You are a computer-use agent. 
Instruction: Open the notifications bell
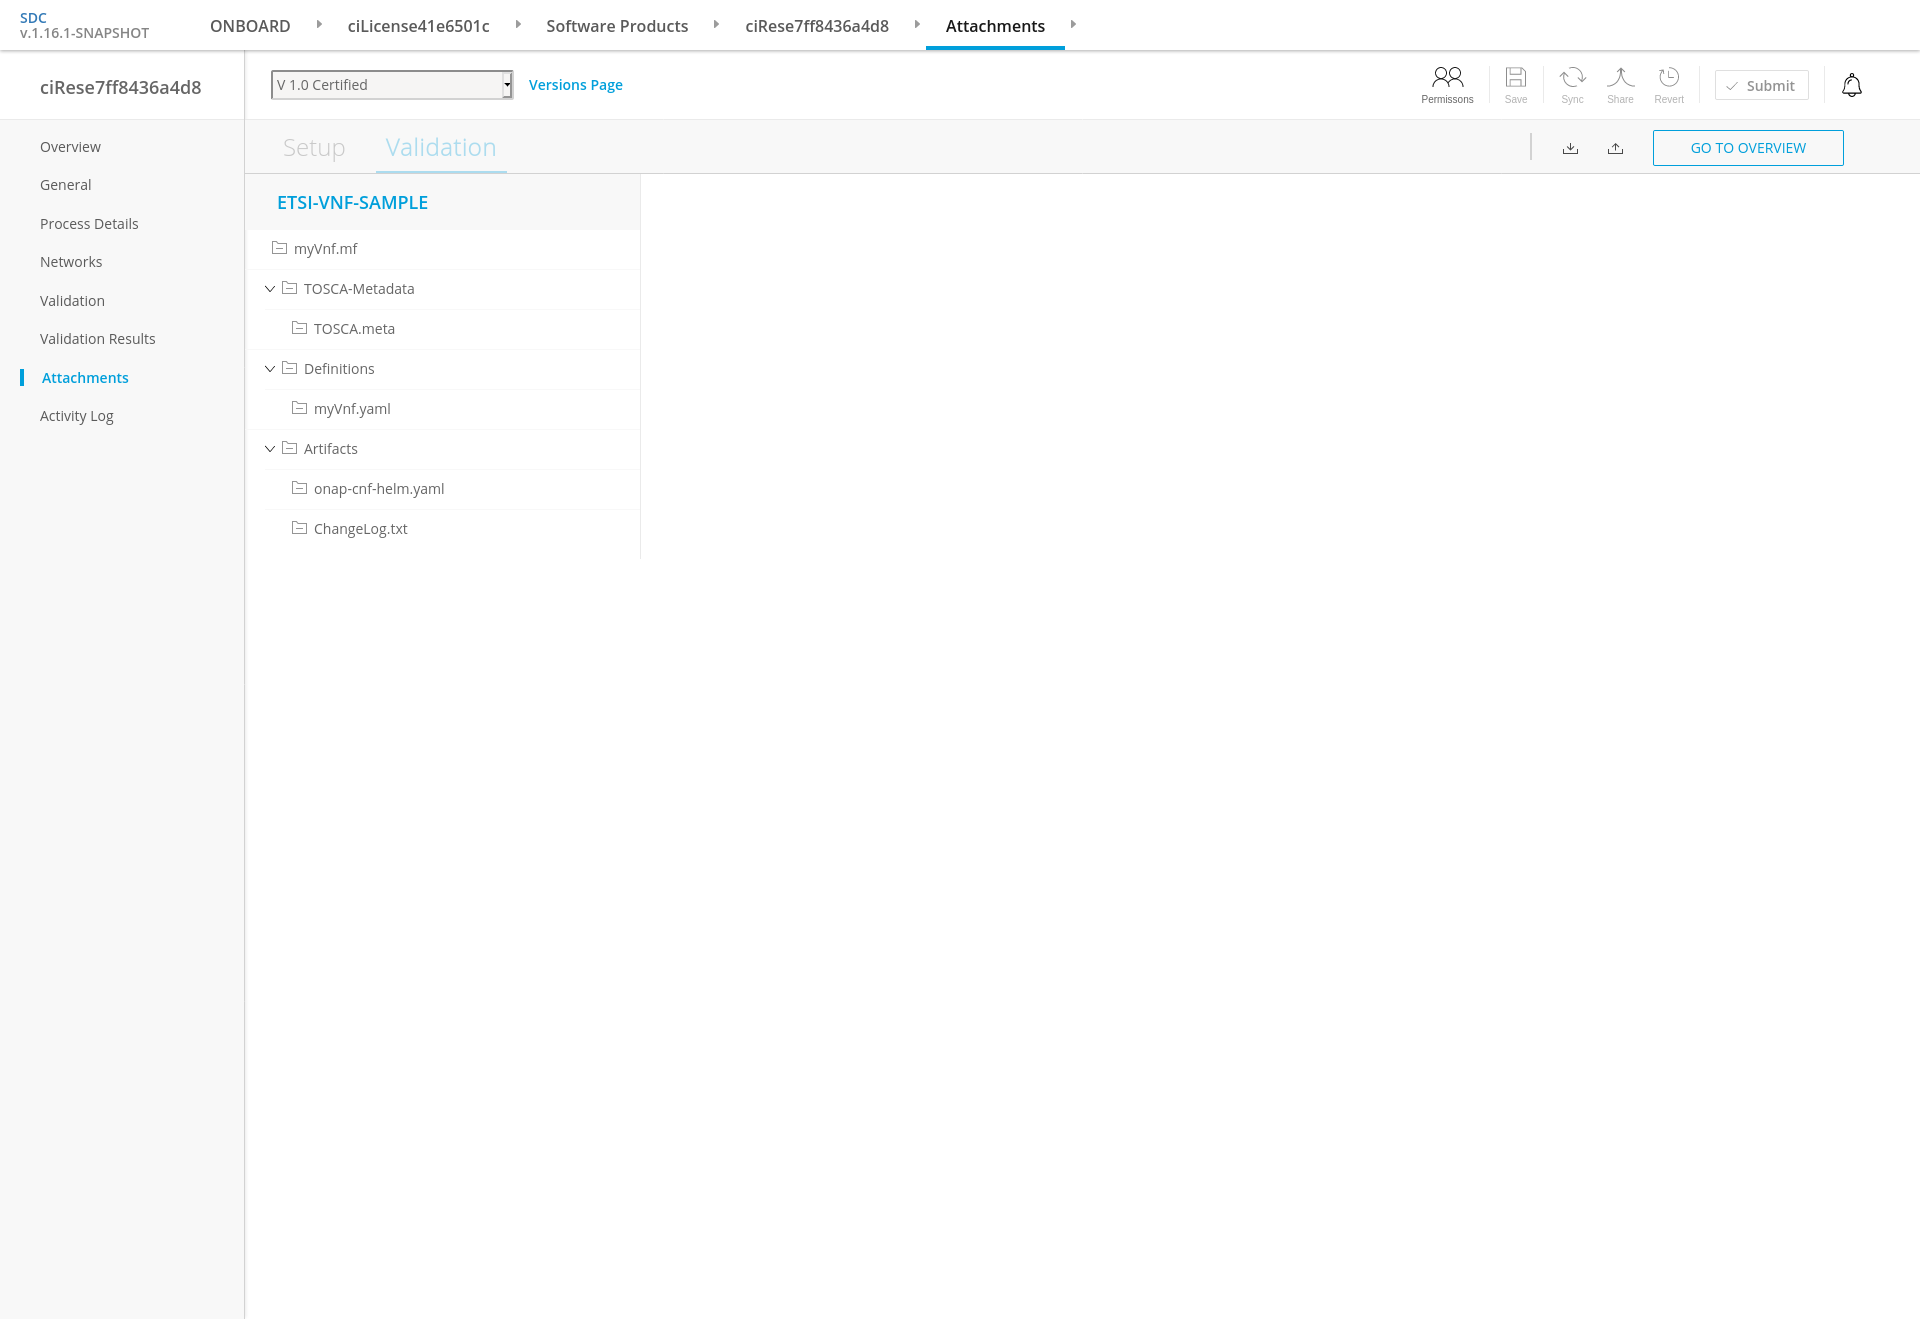1851,86
